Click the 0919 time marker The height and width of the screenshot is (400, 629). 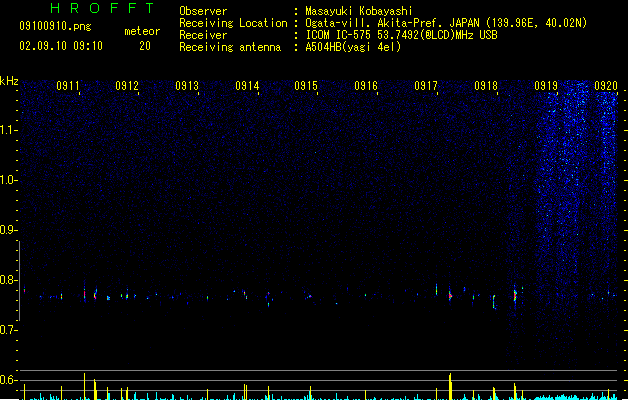(546, 86)
